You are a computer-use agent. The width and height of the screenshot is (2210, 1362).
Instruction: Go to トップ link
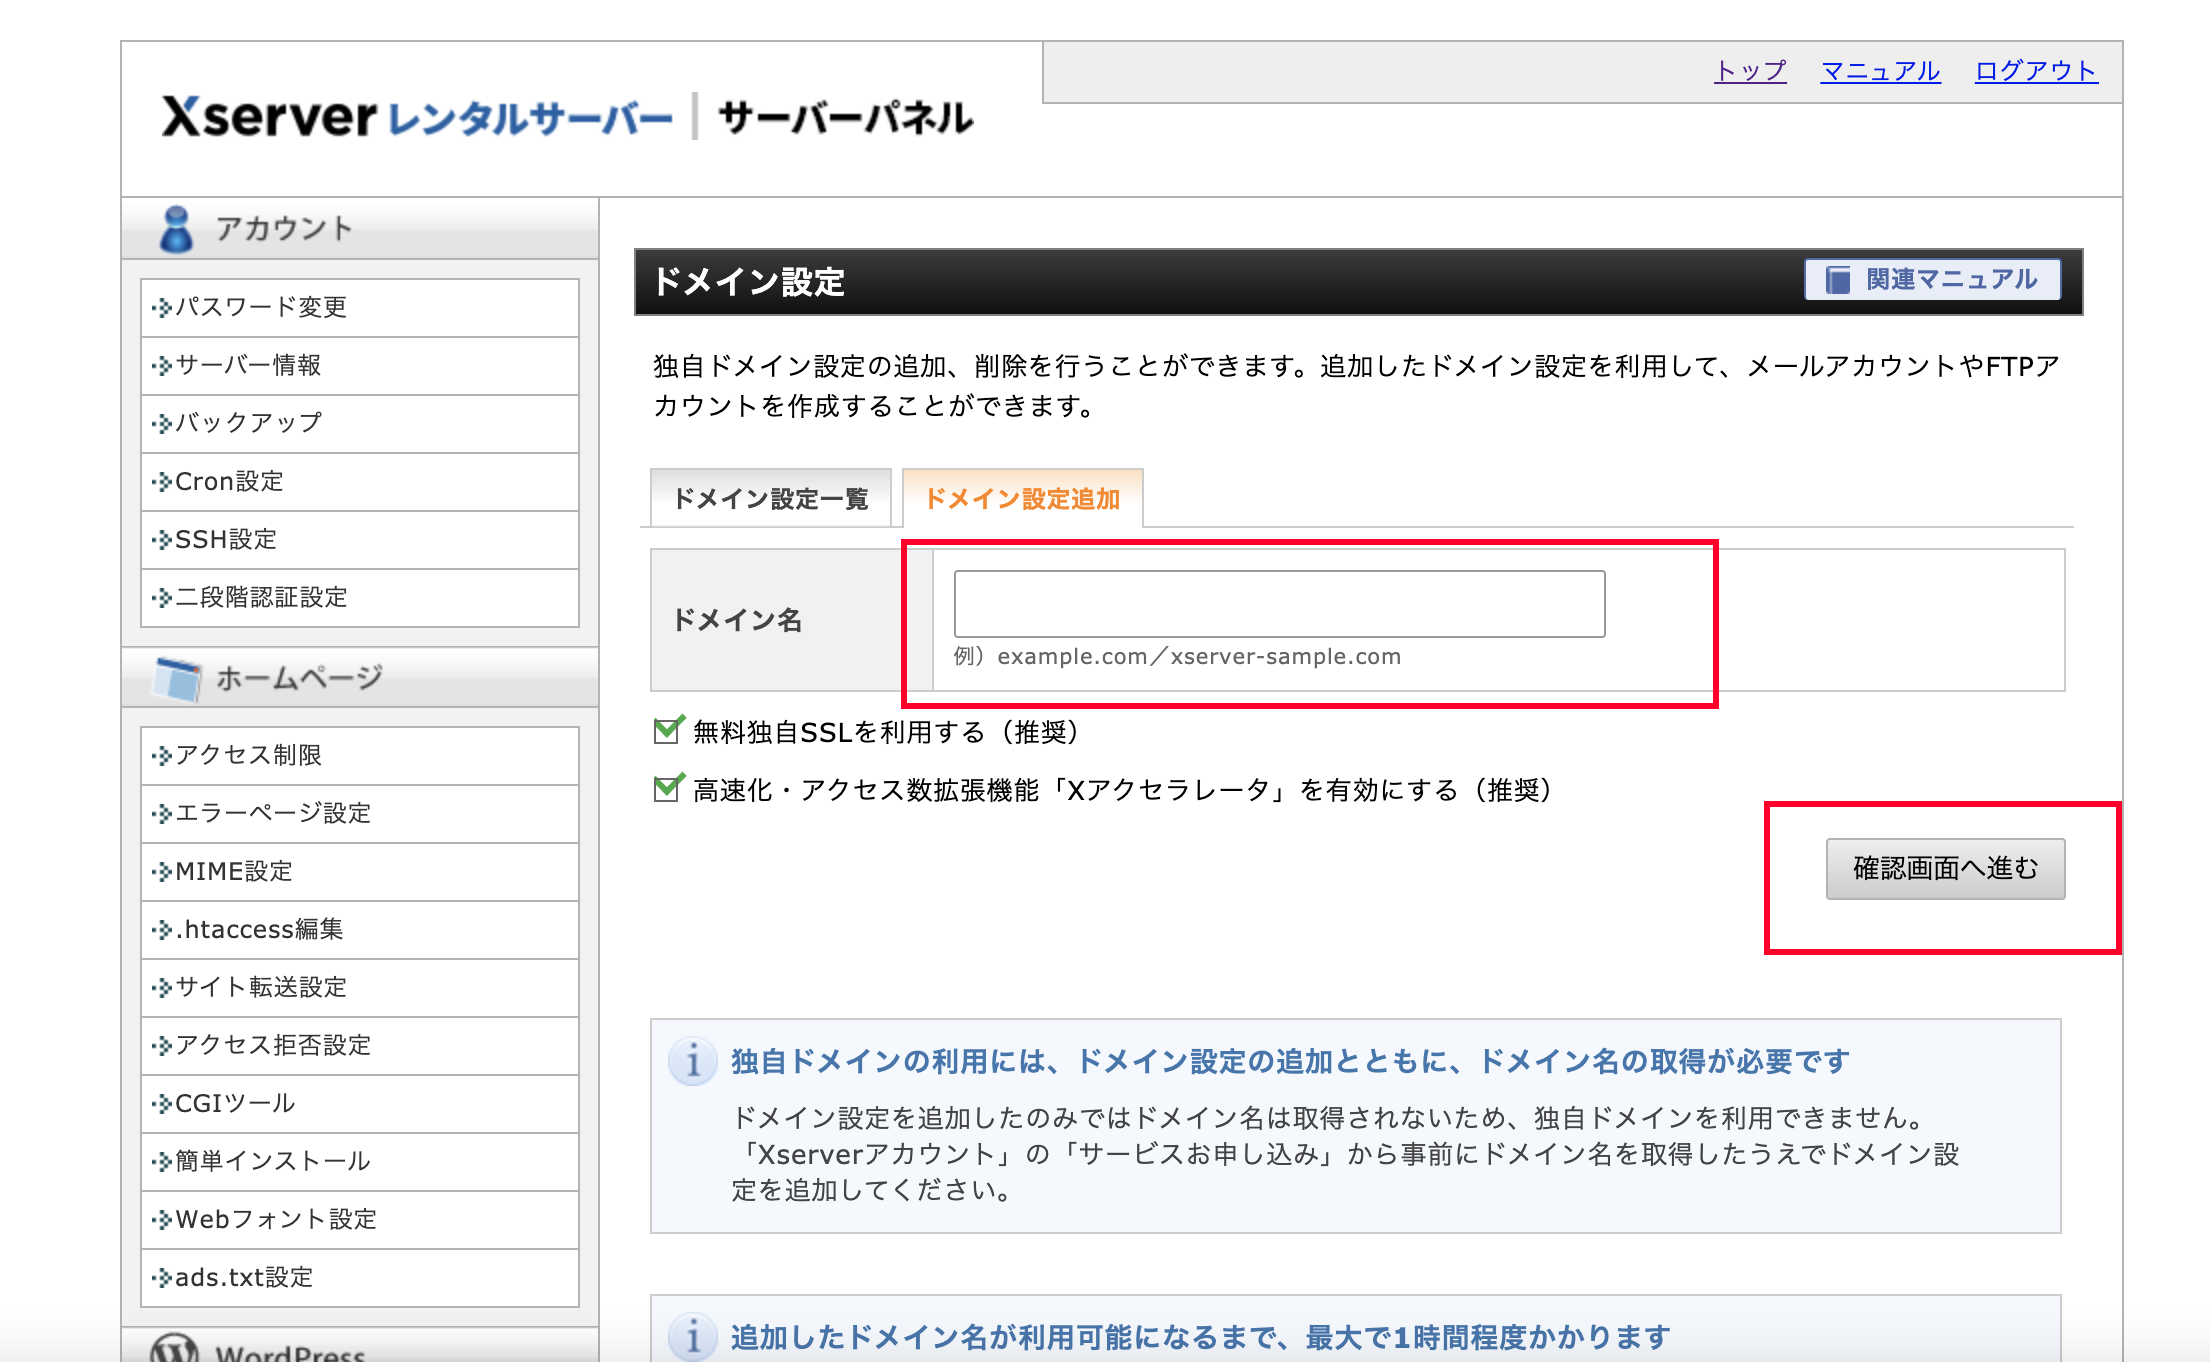click(x=1750, y=71)
